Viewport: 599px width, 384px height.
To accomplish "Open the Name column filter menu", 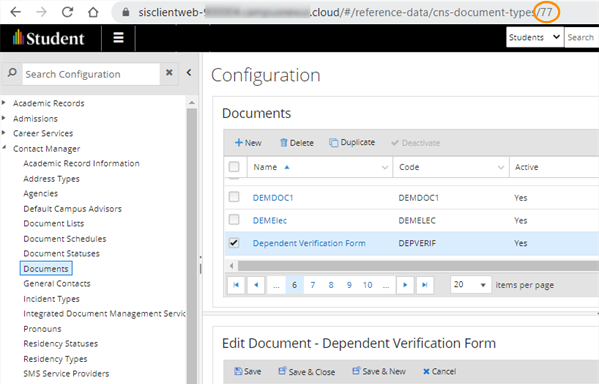I will 385,167.
